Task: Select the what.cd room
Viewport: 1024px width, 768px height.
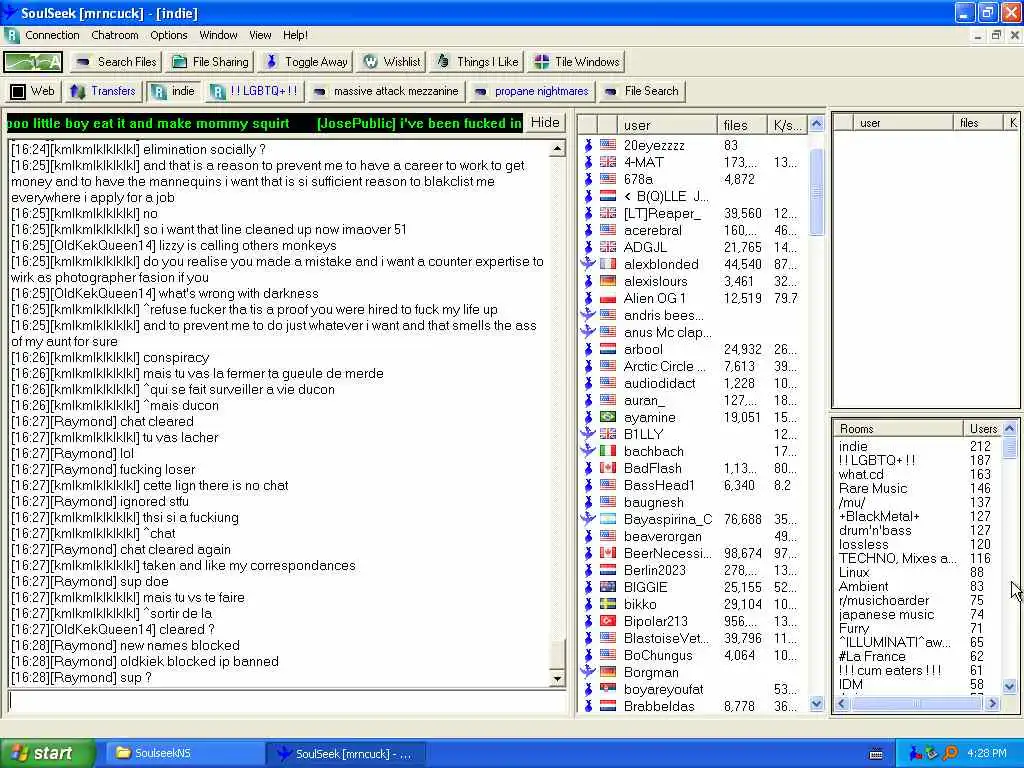Action: 861,474
